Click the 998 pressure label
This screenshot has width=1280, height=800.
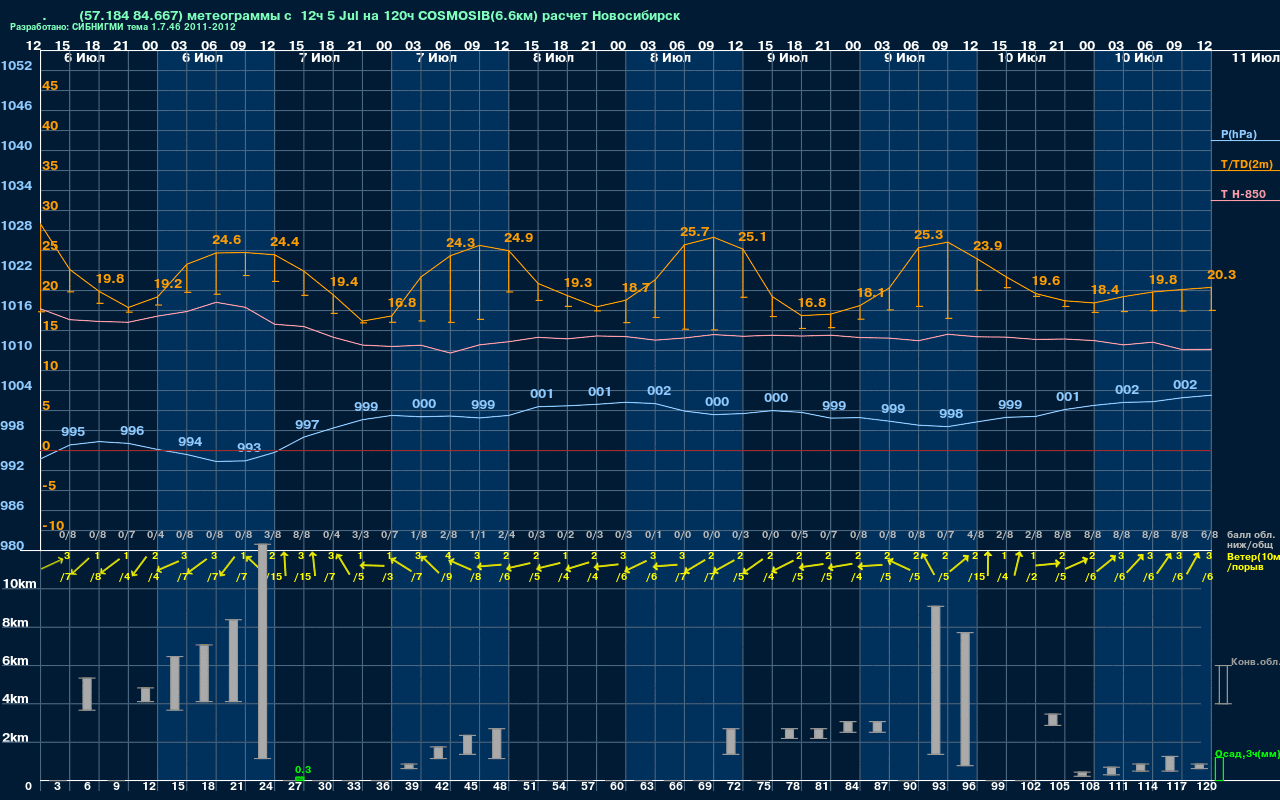coord(951,414)
